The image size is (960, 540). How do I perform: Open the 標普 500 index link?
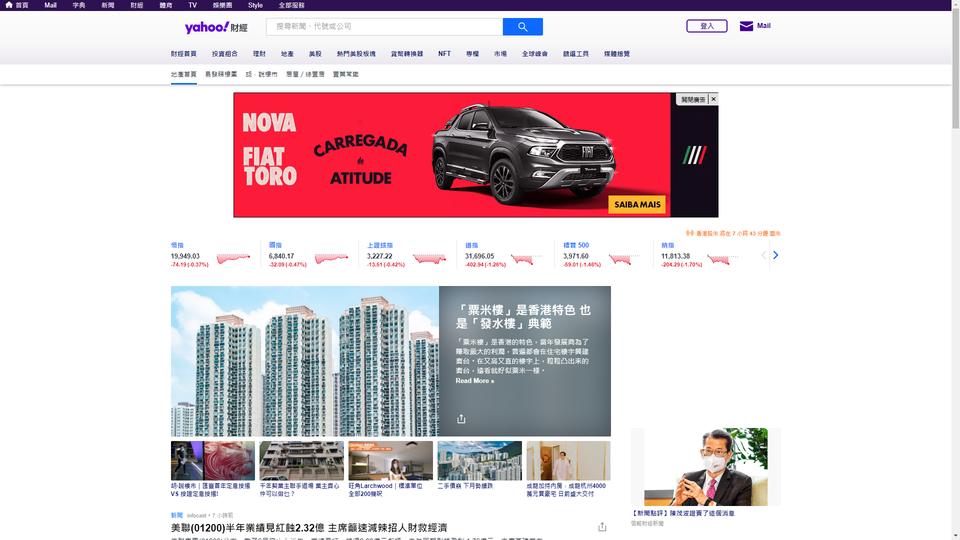tap(576, 245)
